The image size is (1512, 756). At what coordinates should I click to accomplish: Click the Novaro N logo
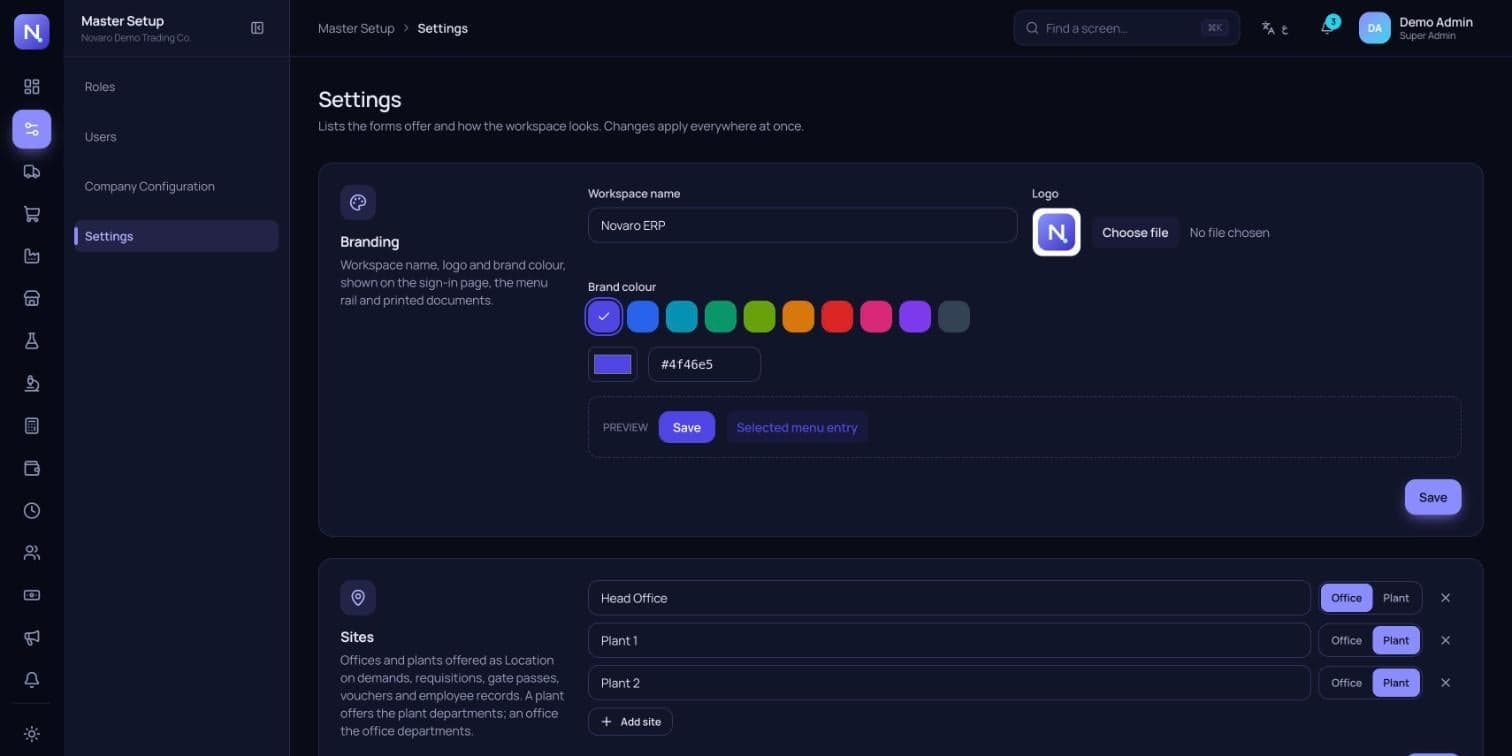click(32, 32)
